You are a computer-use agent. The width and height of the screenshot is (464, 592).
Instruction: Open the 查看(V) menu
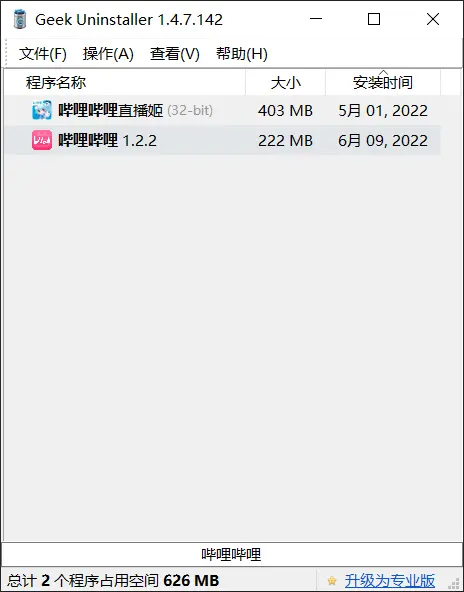pos(175,54)
